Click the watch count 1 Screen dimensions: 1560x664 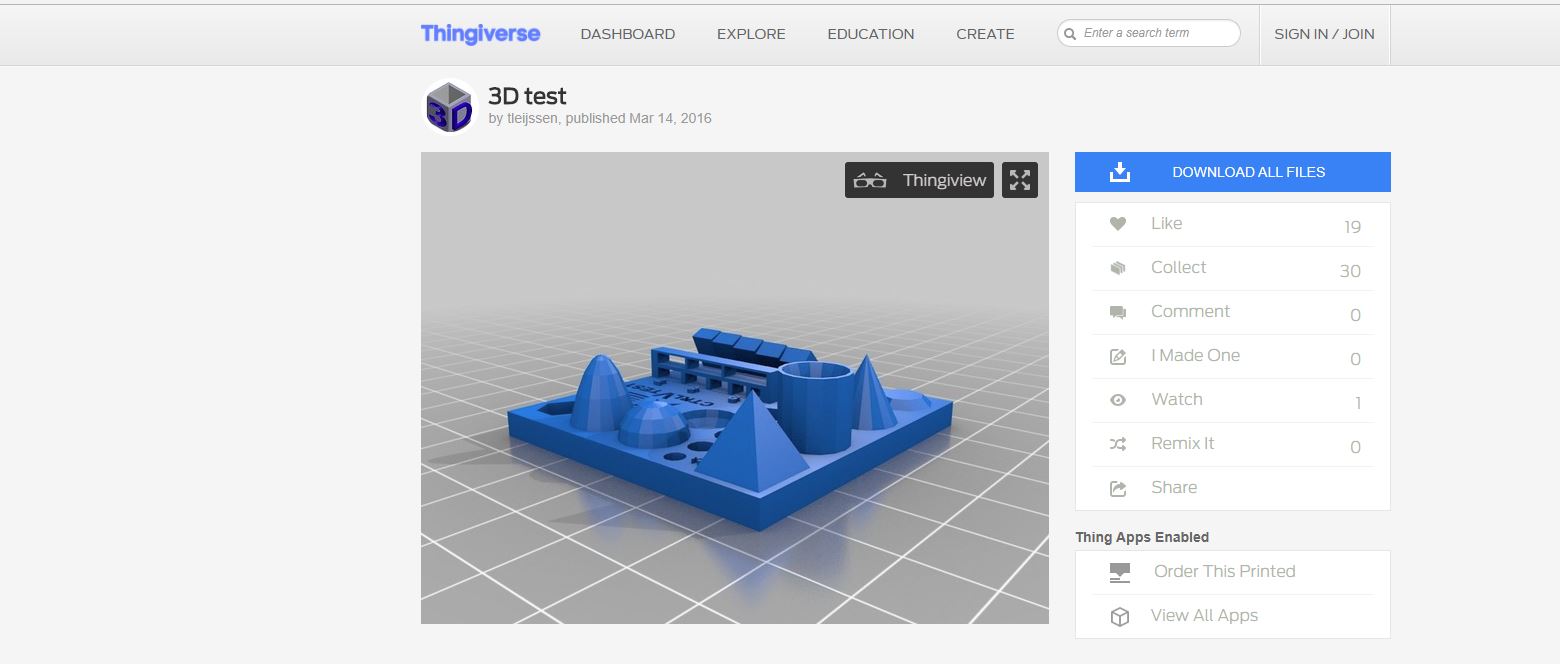[1358, 403]
